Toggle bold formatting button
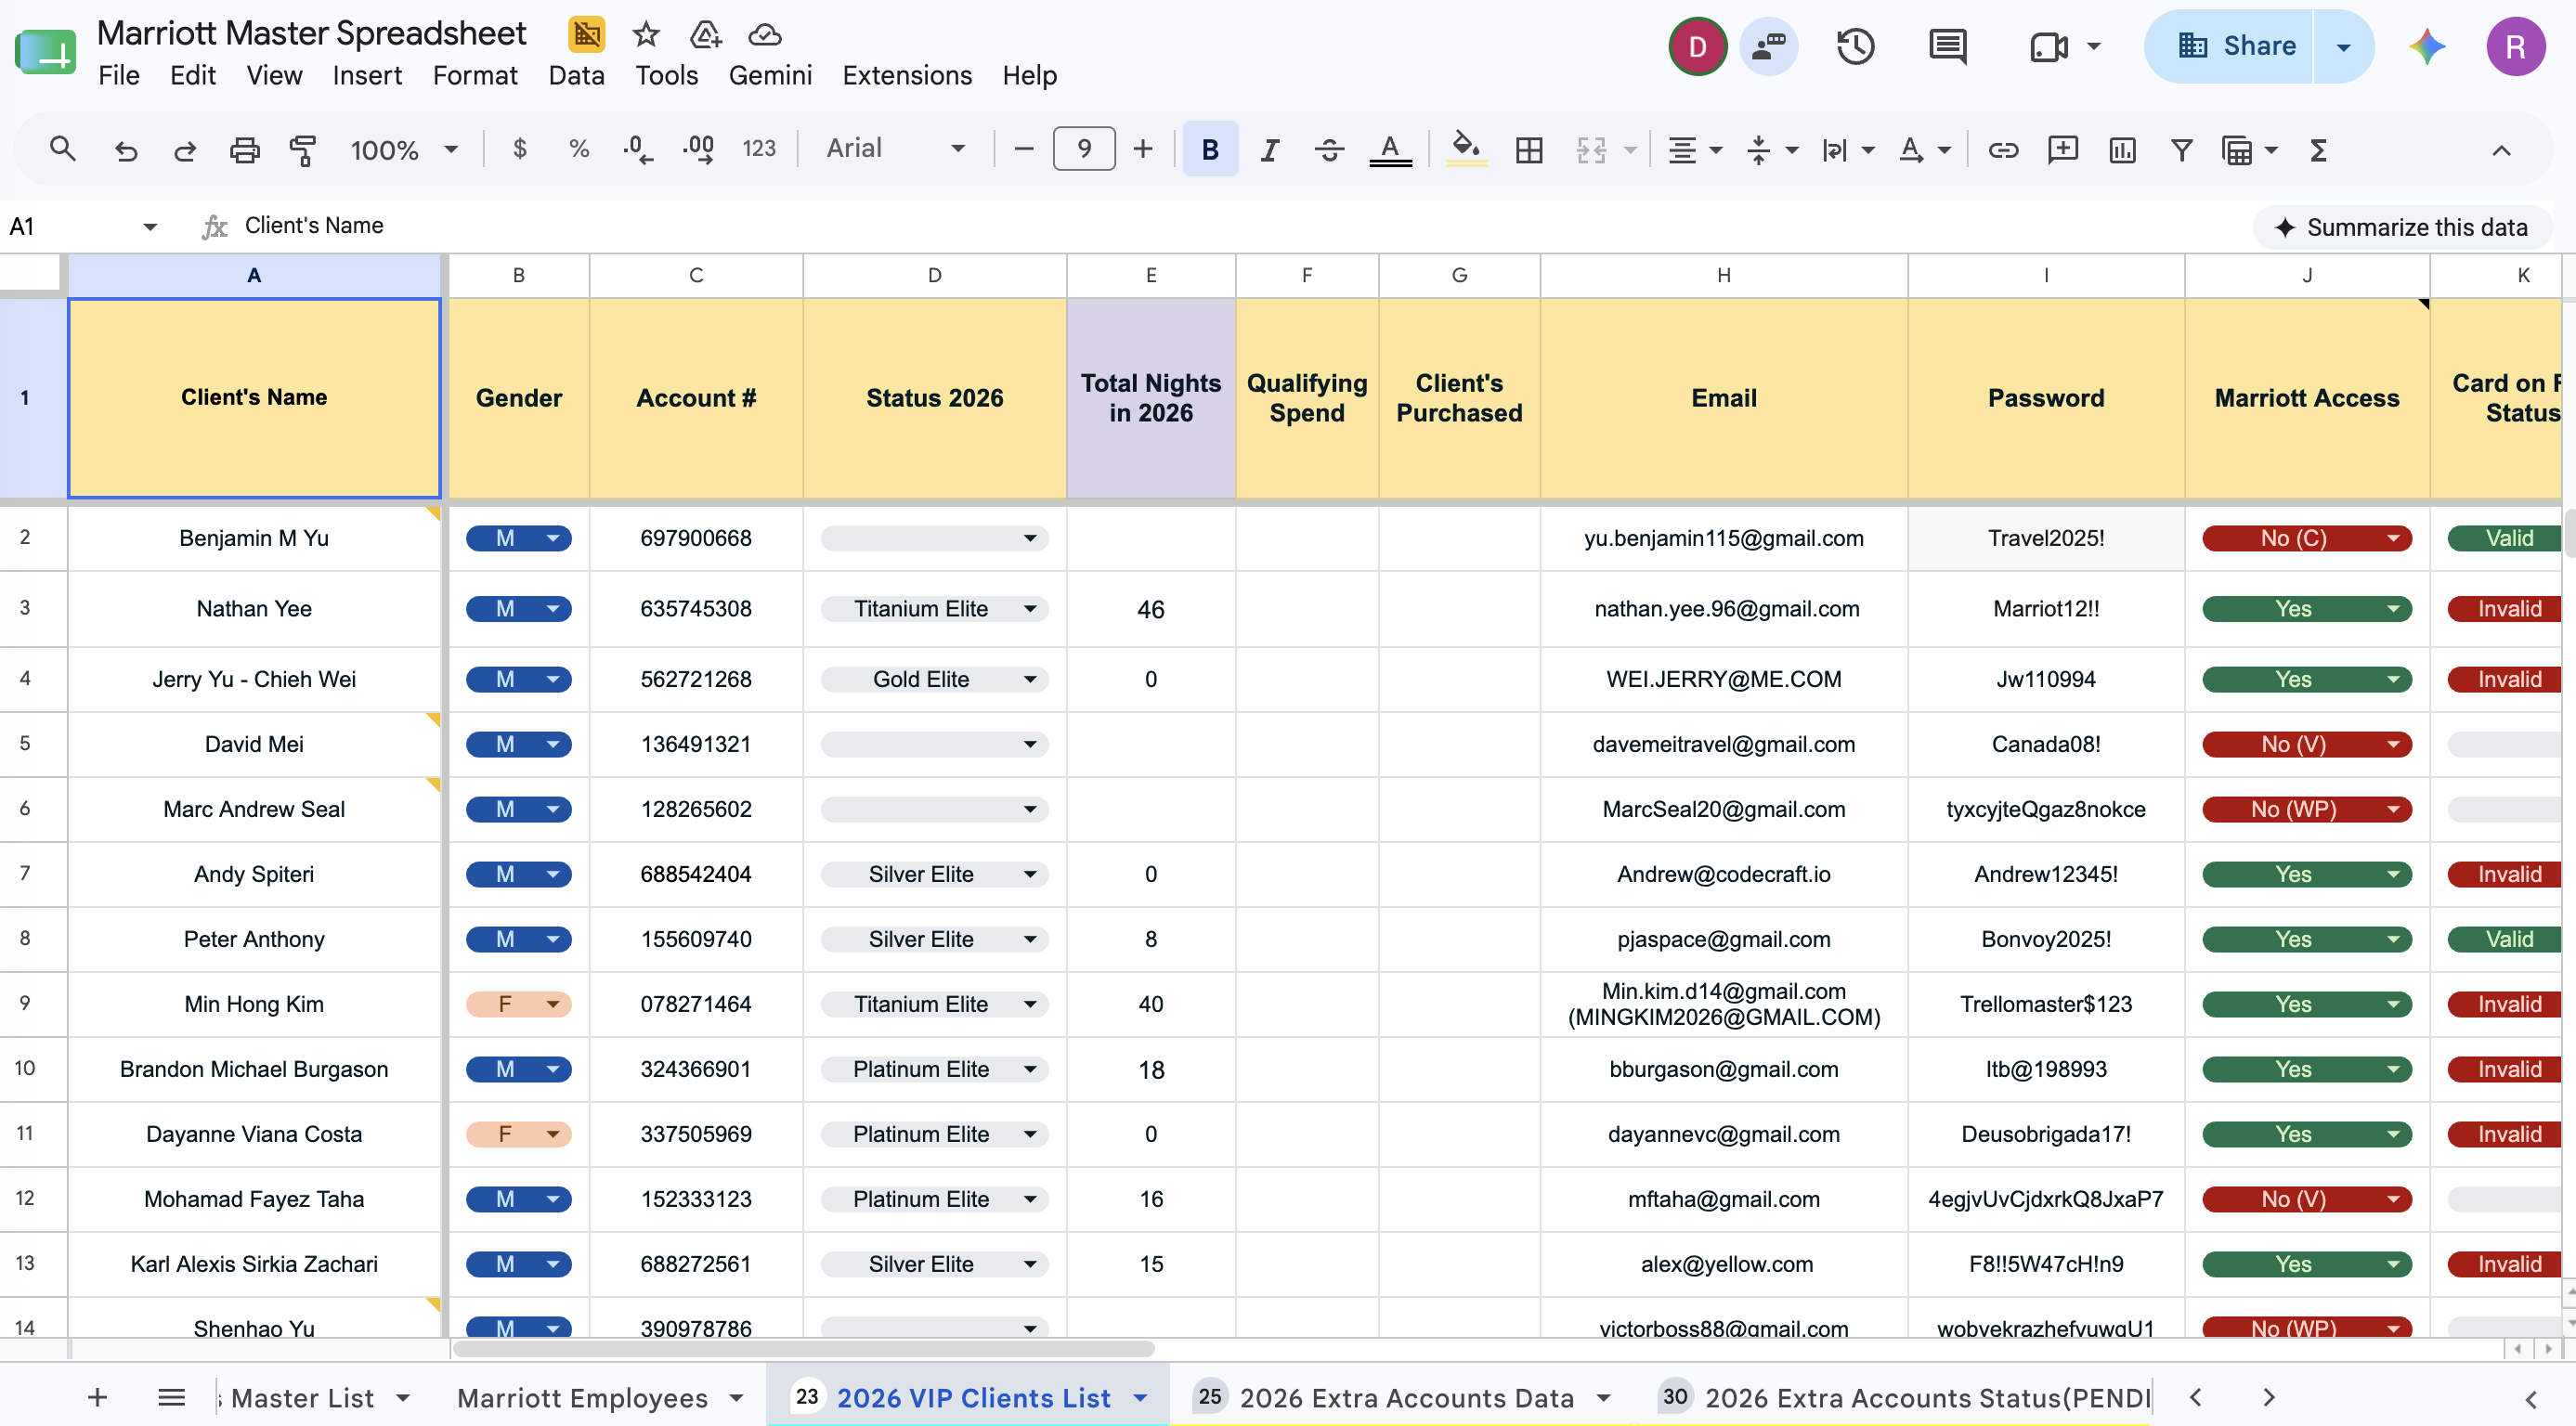Screen dimensions: 2576x1426 tap(1210, 149)
